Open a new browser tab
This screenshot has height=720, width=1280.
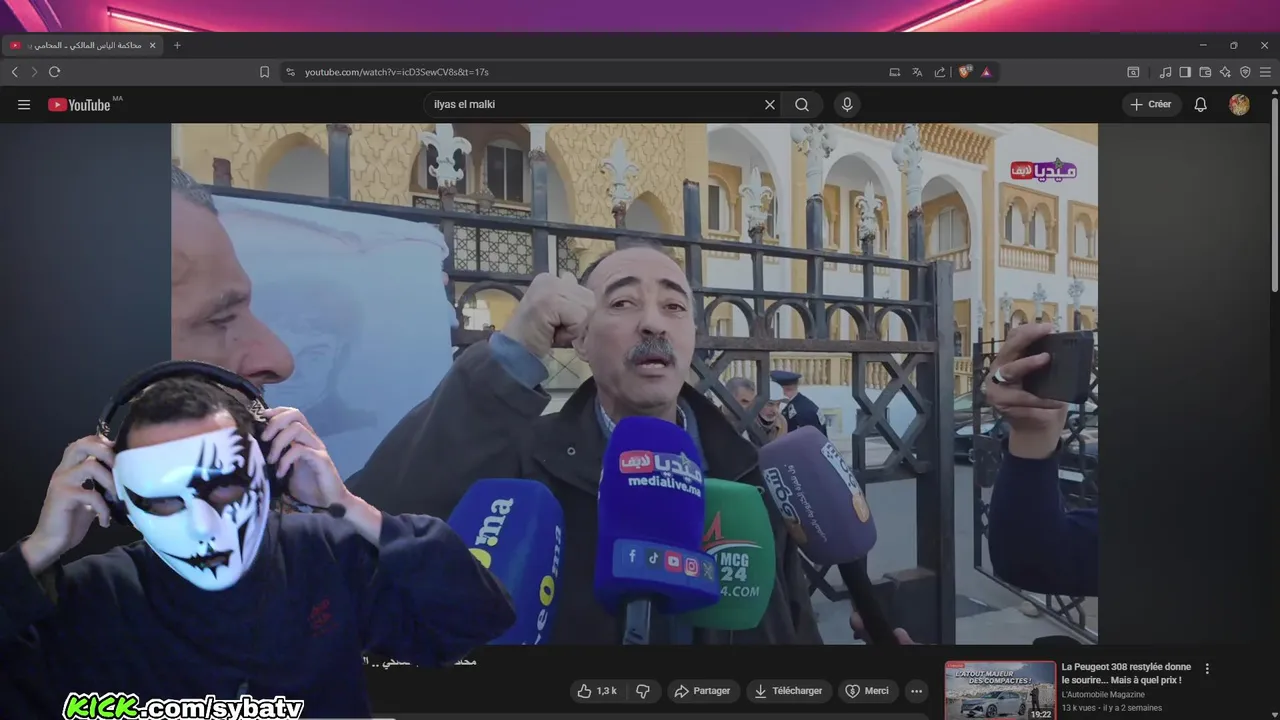coord(177,45)
